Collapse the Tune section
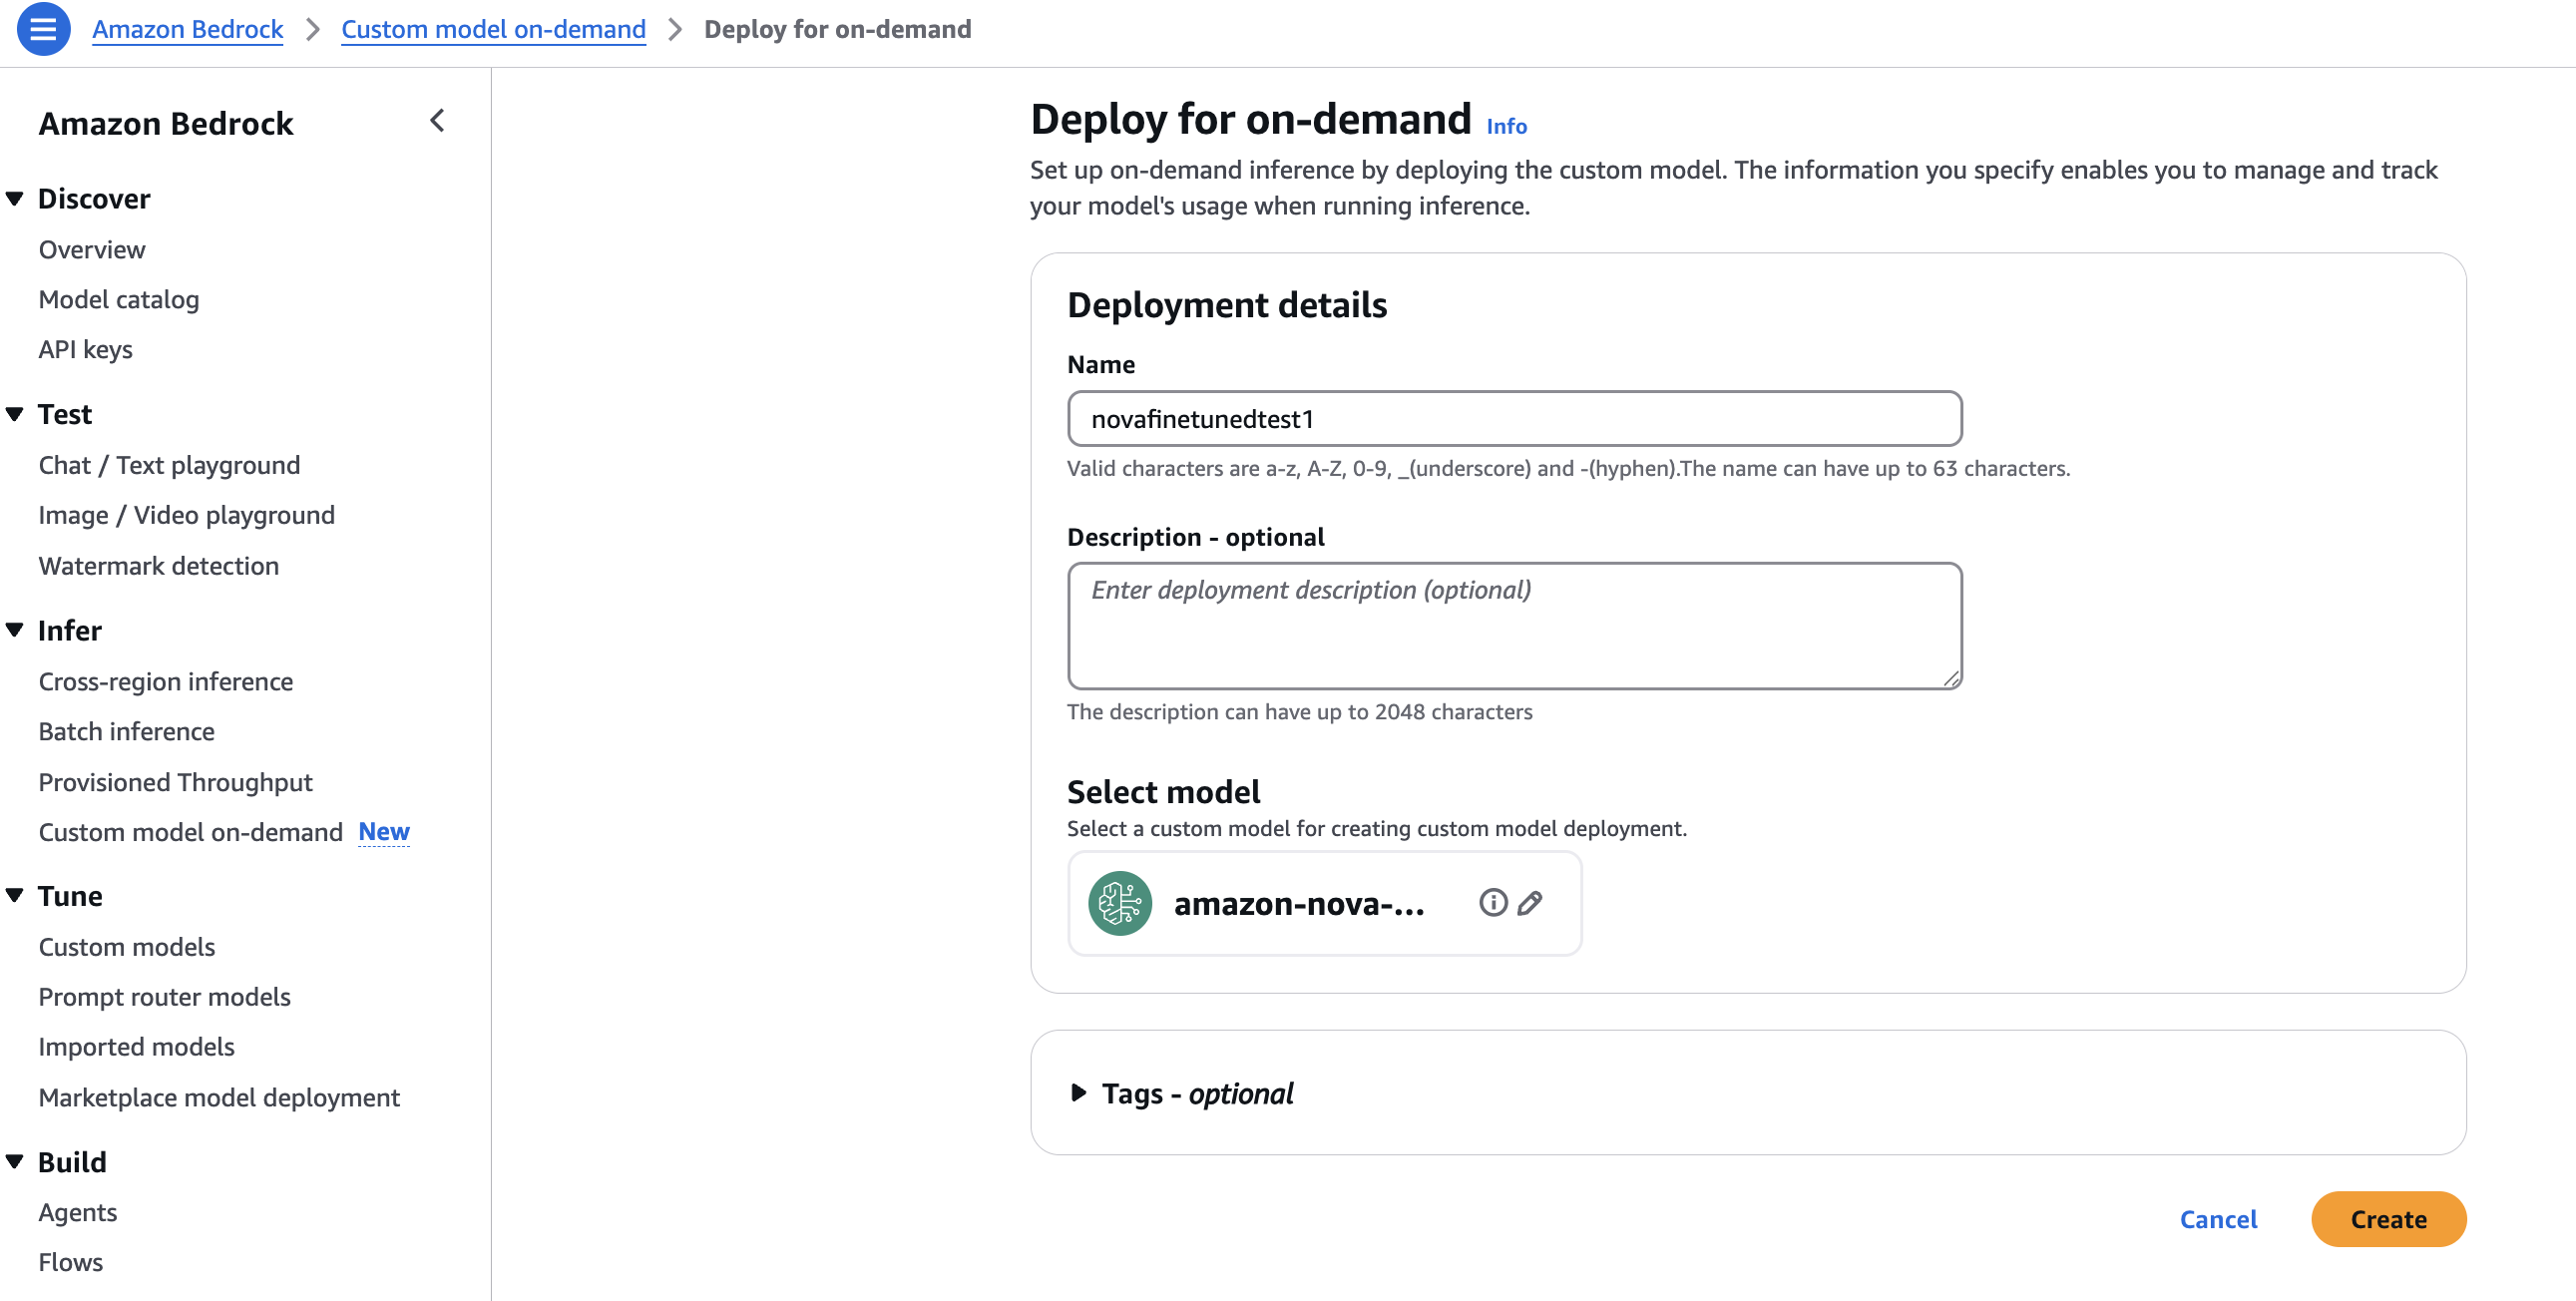This screenshot has width=2576, height=1301. coord(15,896)
